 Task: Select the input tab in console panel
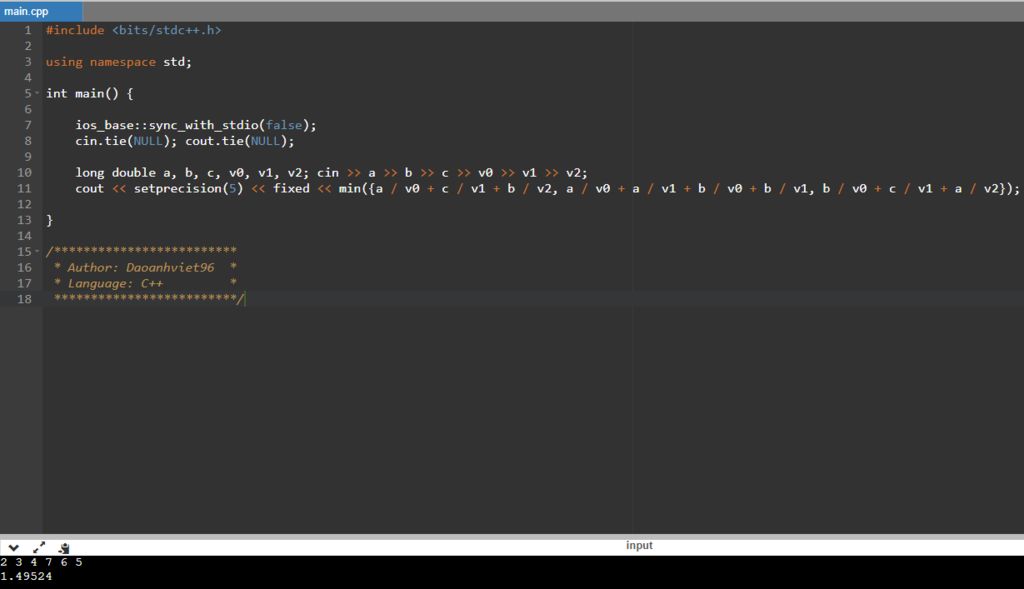(x=639, y=545)
